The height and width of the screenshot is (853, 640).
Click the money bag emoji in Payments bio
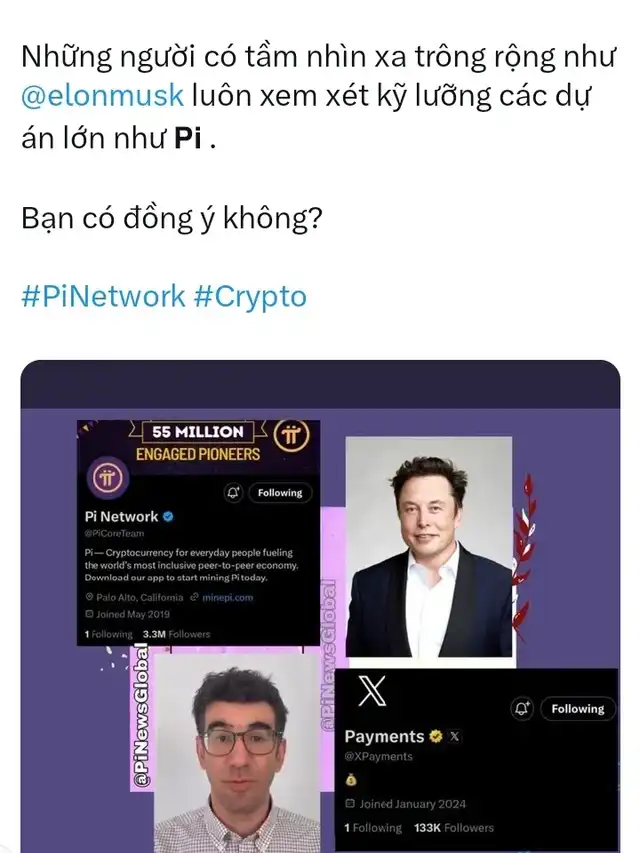click(351, 780)
